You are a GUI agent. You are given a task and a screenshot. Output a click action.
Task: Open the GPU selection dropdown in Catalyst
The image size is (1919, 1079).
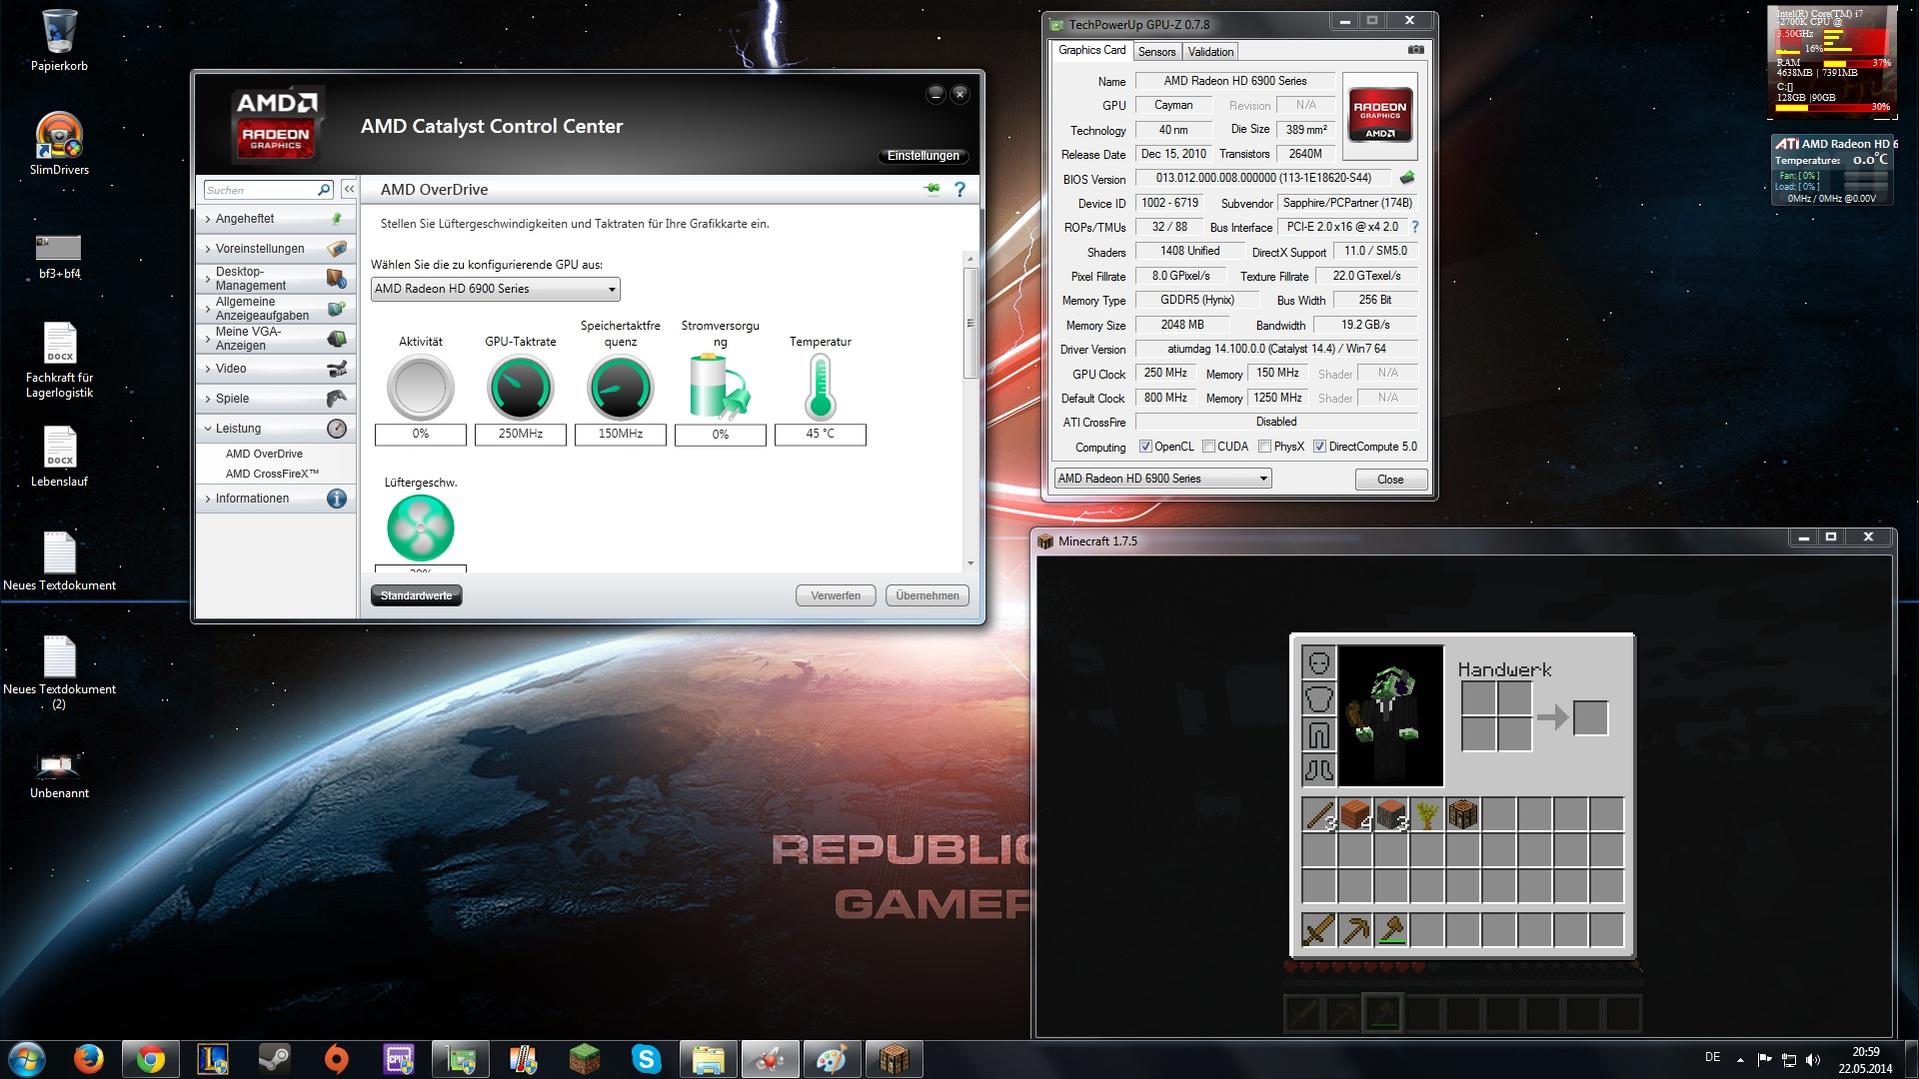pos(495,289)
